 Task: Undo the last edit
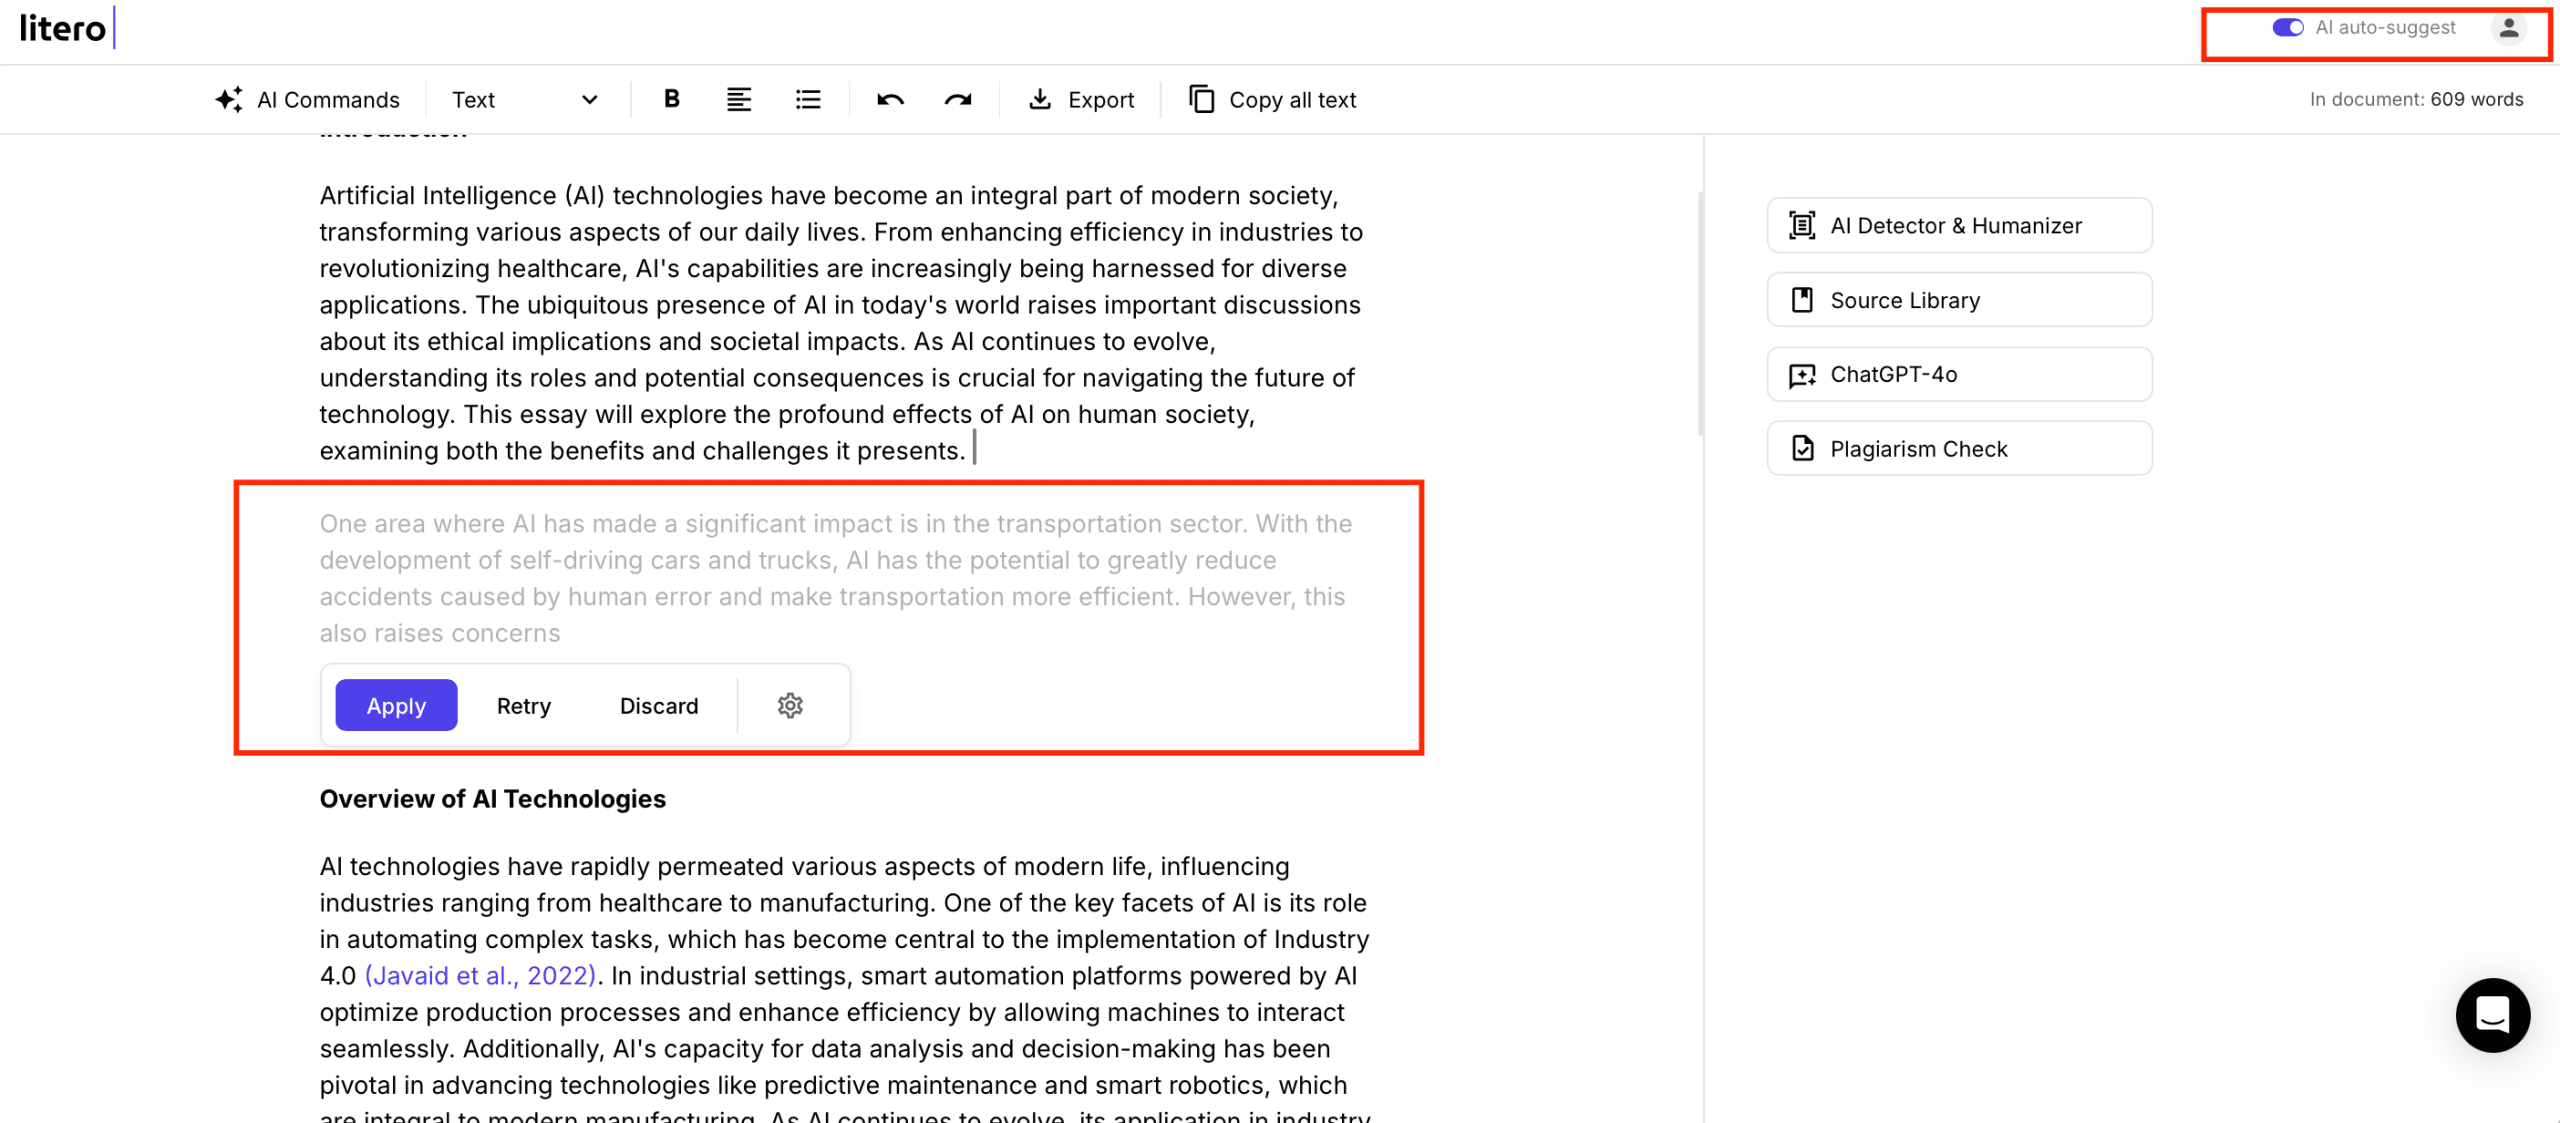(x=890, y=99)
